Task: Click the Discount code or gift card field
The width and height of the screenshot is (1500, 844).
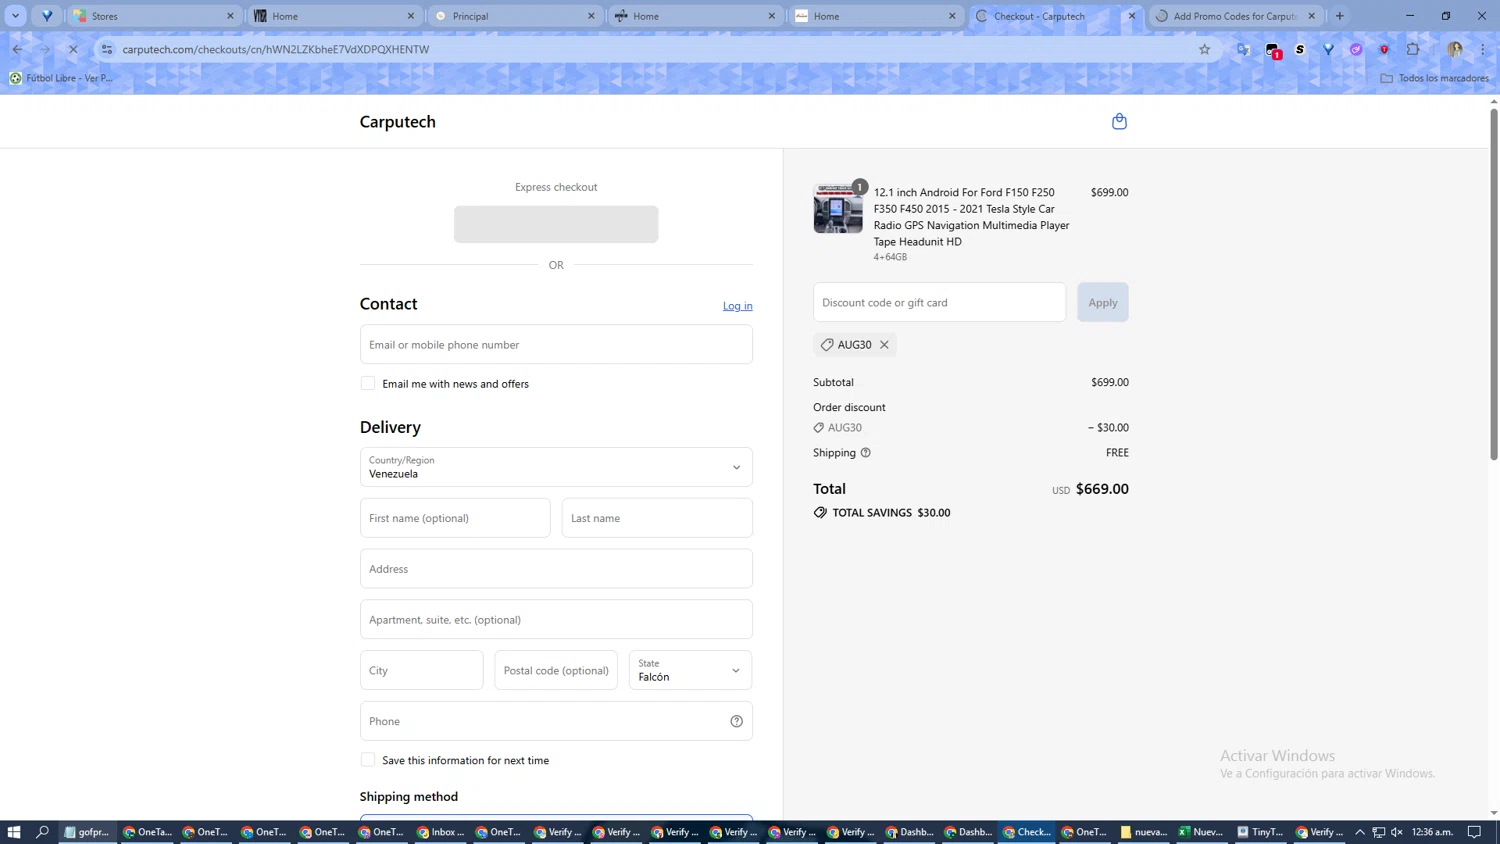Action: 939,302
